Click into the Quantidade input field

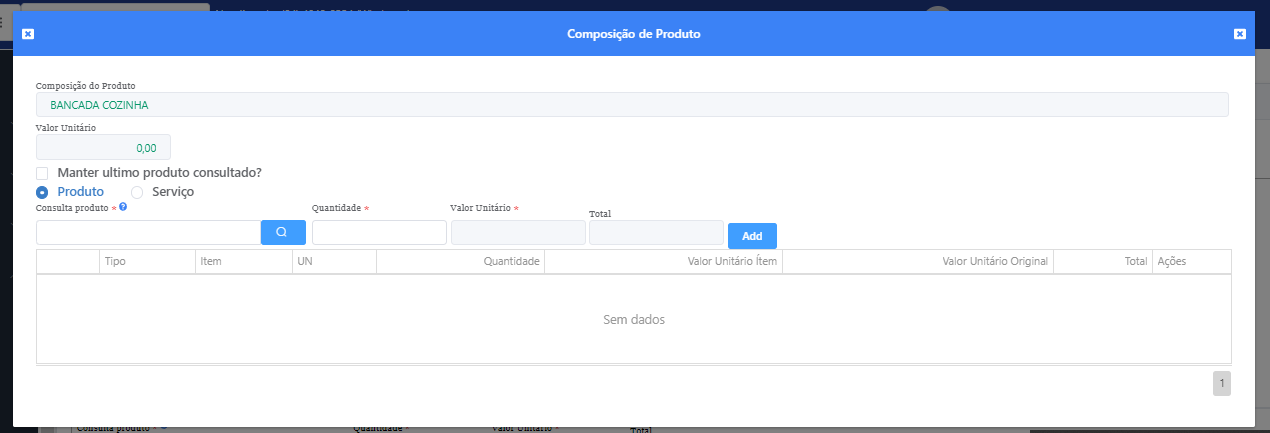[379, 232]
